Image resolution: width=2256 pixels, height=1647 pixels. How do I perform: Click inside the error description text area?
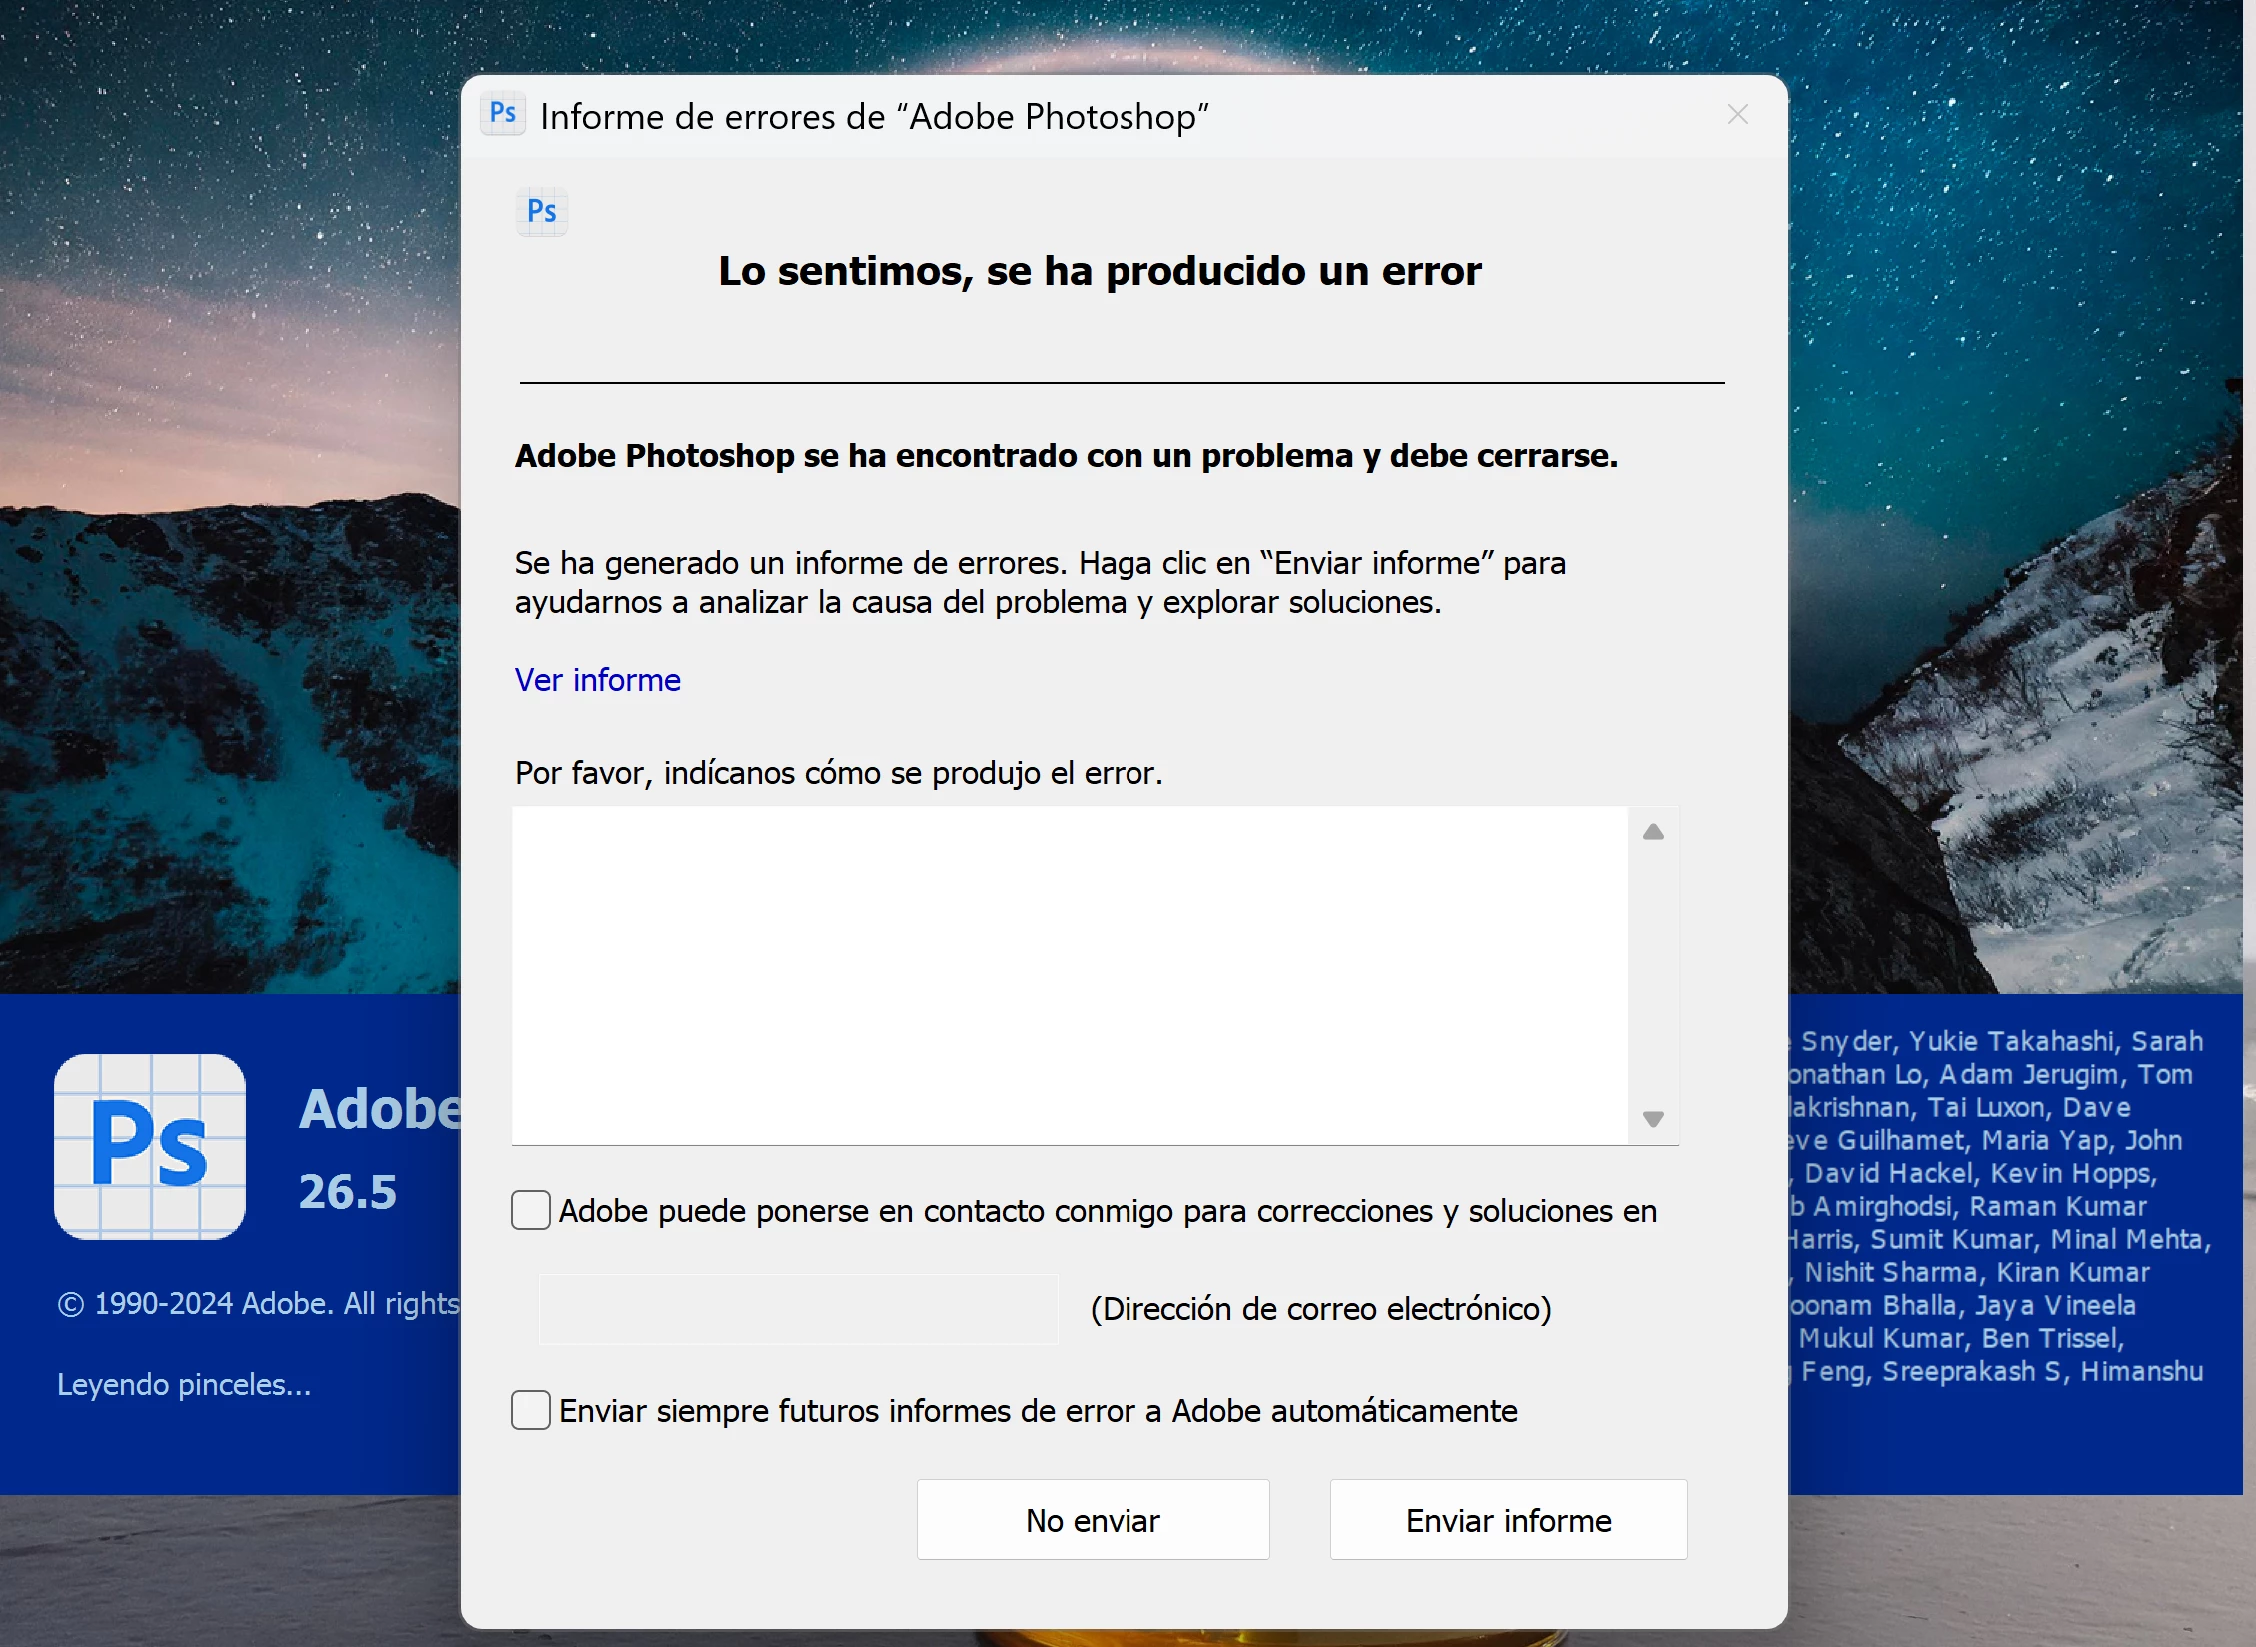1070,975
